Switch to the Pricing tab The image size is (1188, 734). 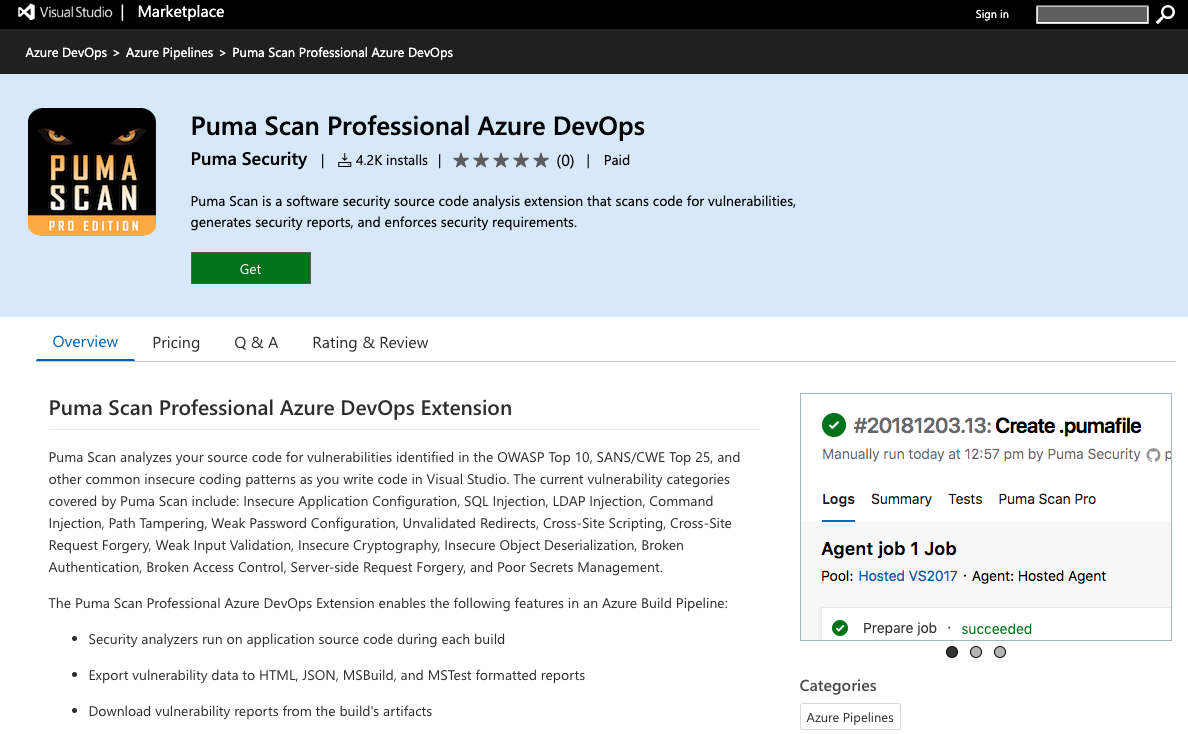coord(176,342)
